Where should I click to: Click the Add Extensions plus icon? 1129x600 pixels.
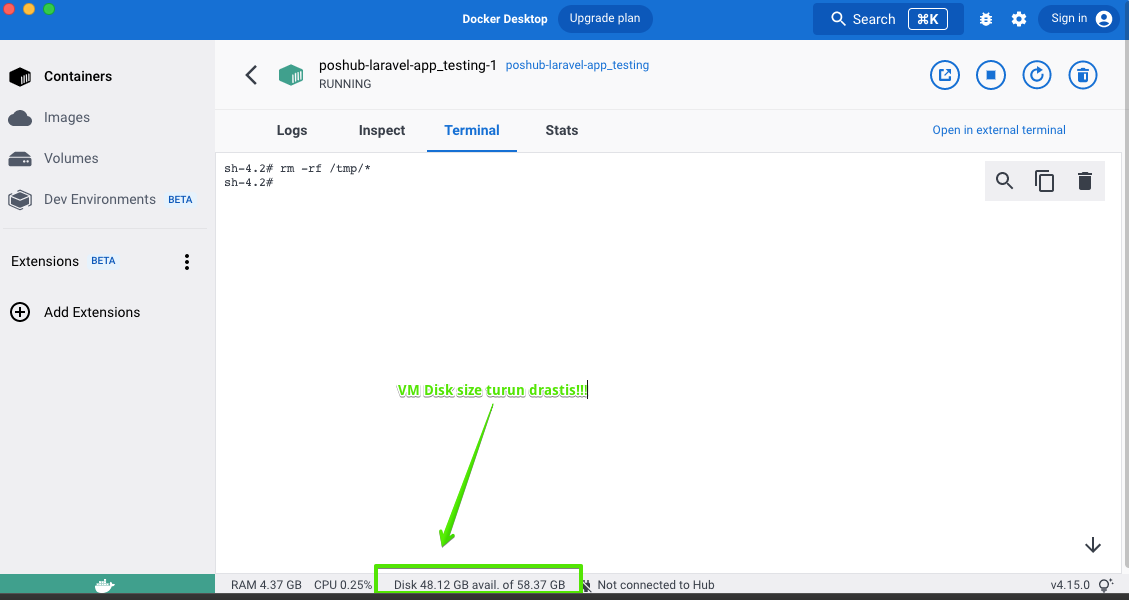[x=20, y=312]
